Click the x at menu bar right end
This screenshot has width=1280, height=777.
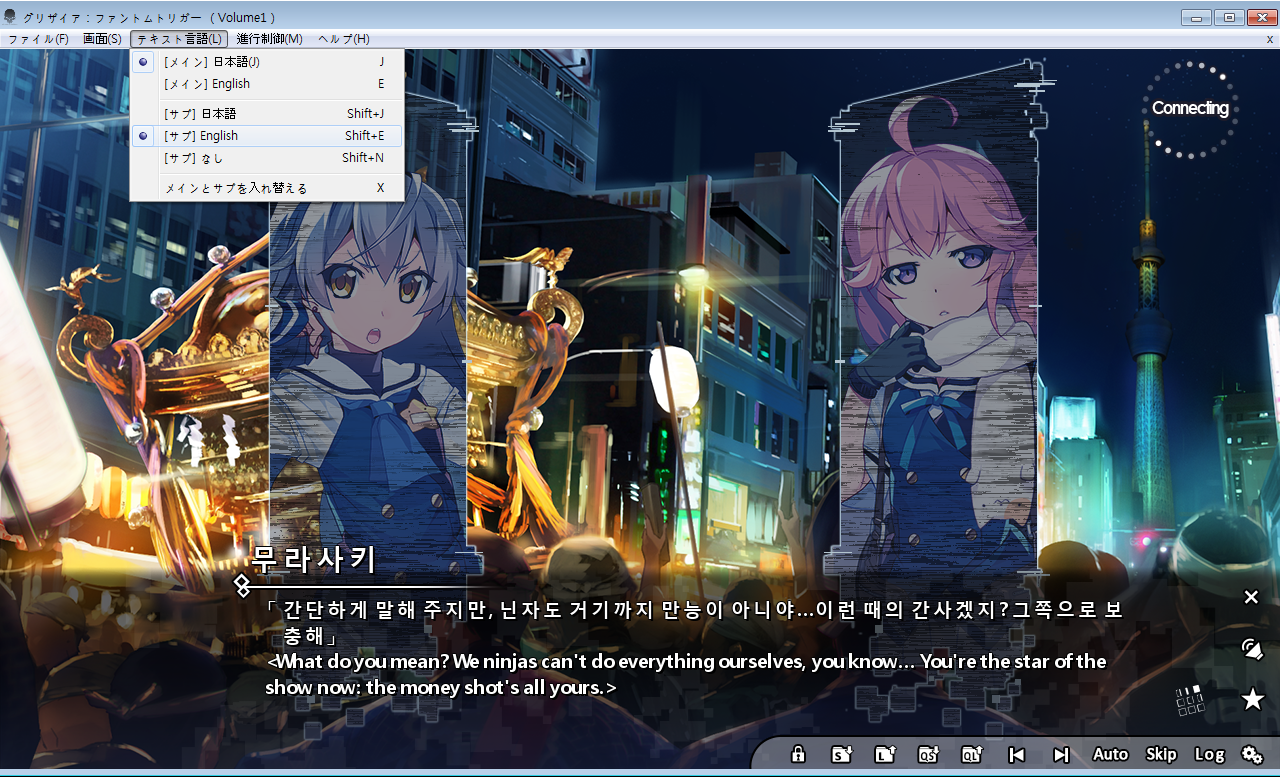[1270, 39]
